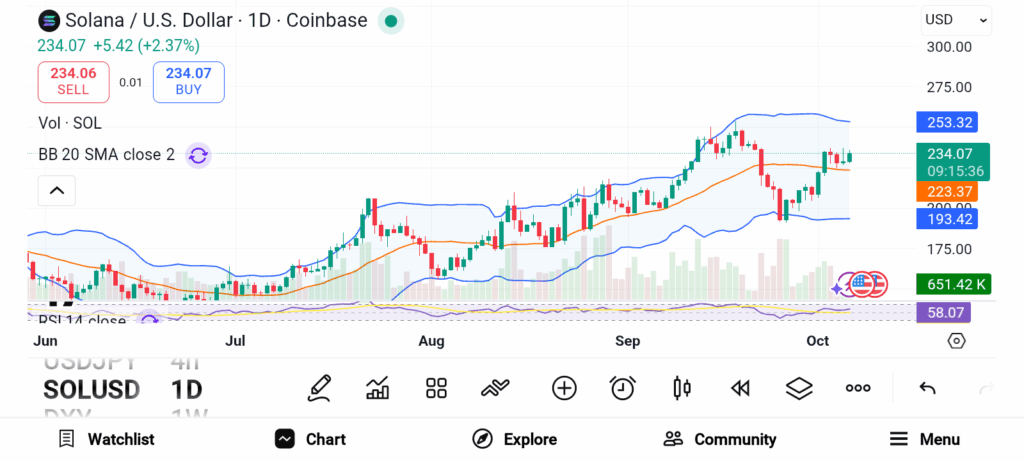Open the USD currency dropdown

point(956,20)
